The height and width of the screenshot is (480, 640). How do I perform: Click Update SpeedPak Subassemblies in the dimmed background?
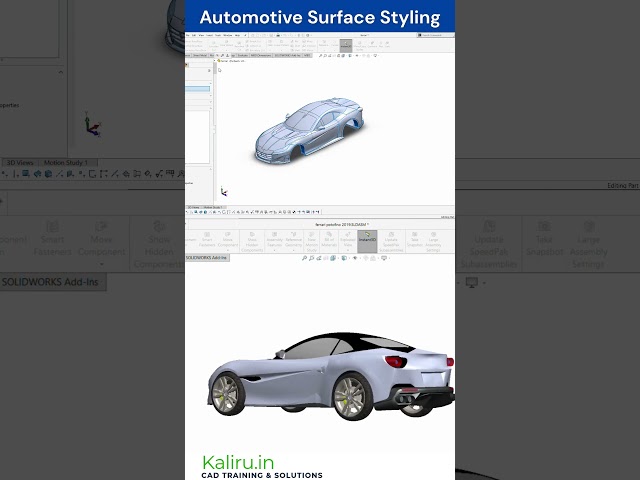(x=489, y=245)
